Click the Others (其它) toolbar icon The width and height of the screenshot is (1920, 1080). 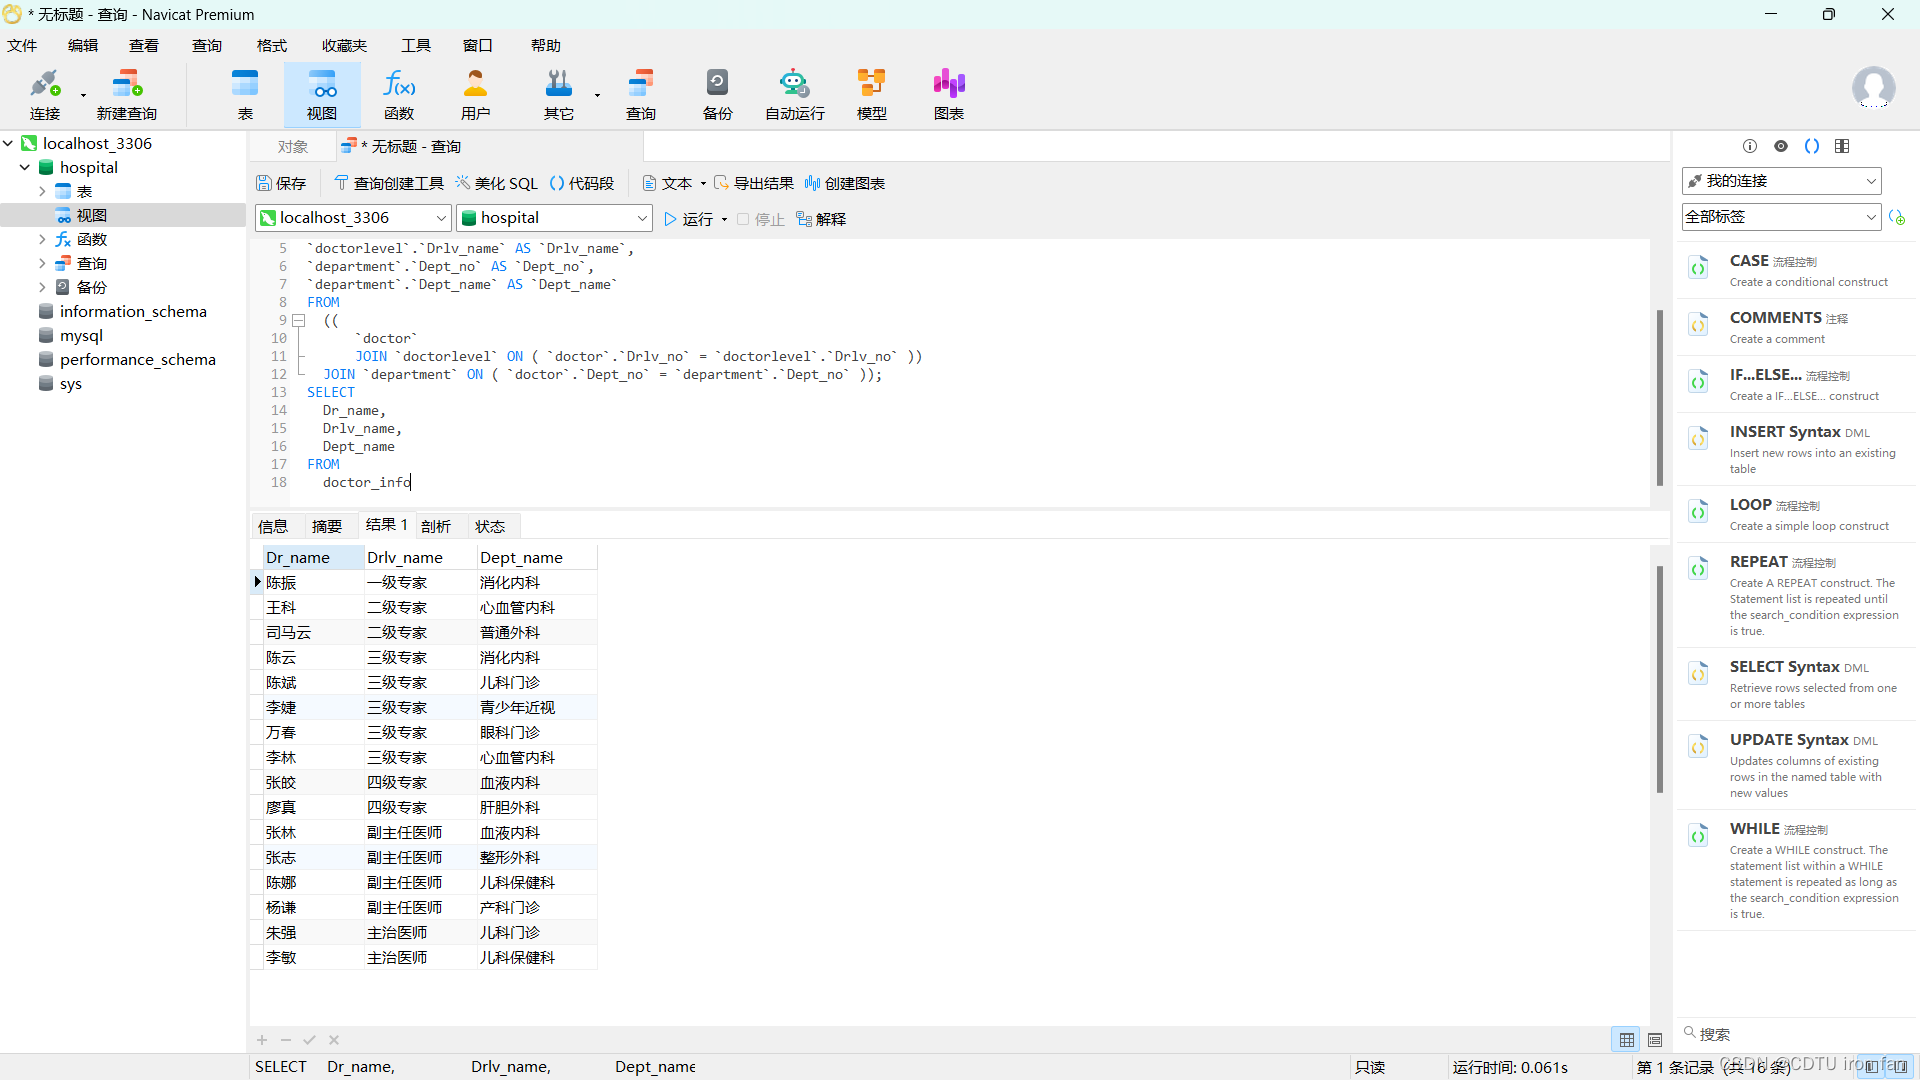point(559,95)
